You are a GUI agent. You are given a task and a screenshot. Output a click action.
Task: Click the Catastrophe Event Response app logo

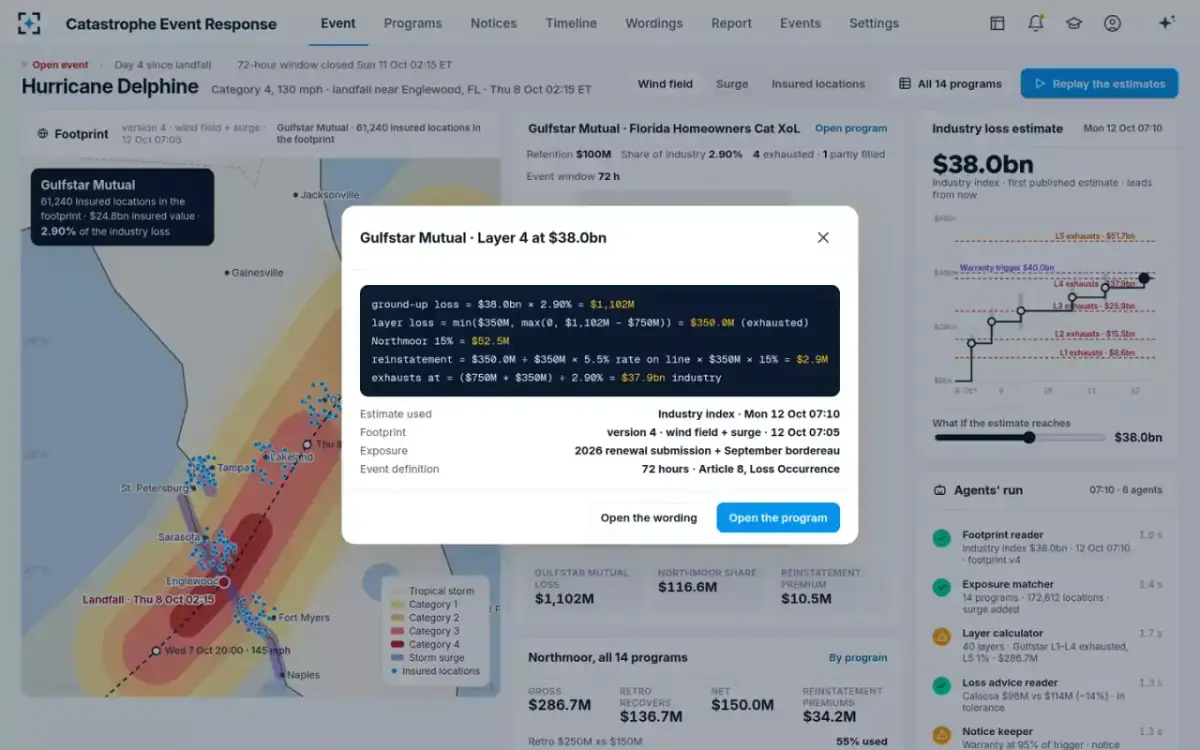(x=30, y=23)
